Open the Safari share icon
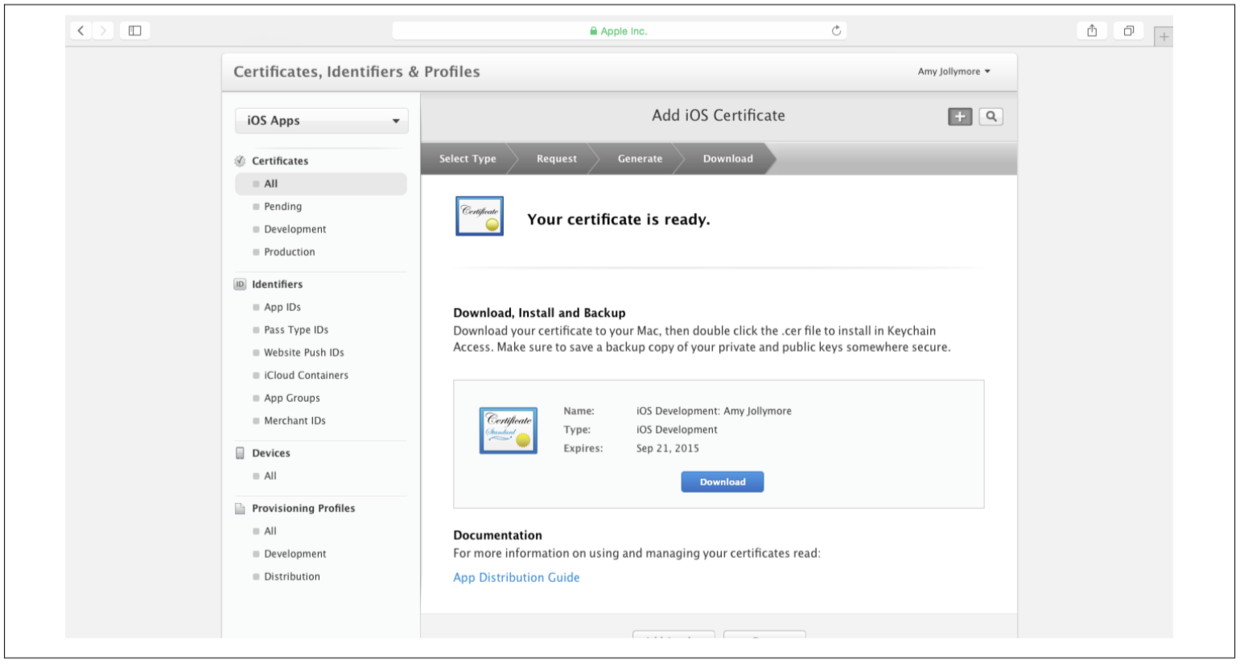Image resolution: width=1240 pixels, height=664 pixels. coord(1092,31)
